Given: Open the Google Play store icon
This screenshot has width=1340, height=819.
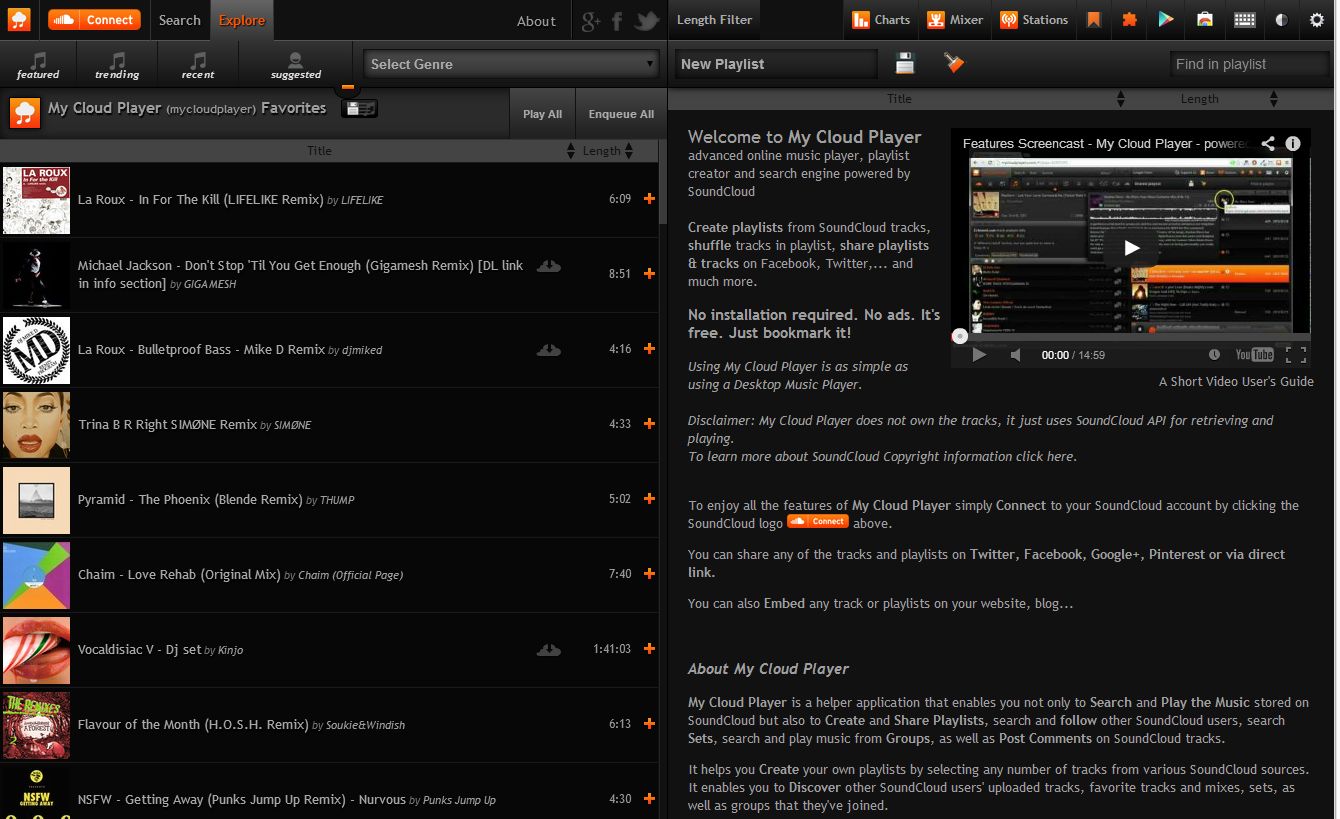Looking at the screenshot, I should point(1166,20).
